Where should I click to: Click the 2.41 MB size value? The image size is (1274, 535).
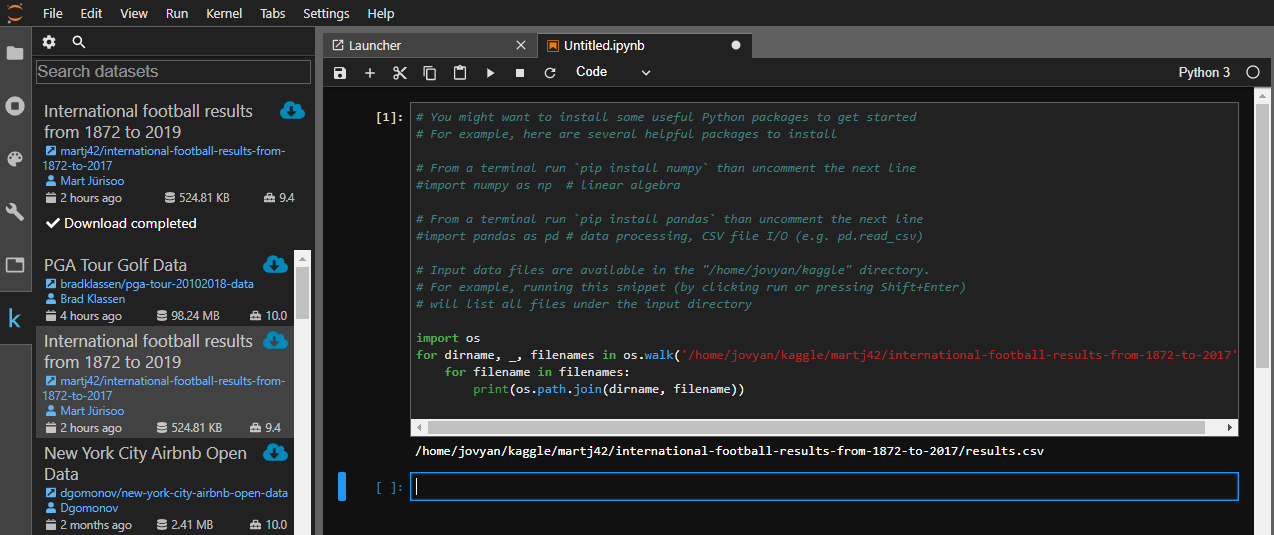pyautogui.click(x=190, y=525)
